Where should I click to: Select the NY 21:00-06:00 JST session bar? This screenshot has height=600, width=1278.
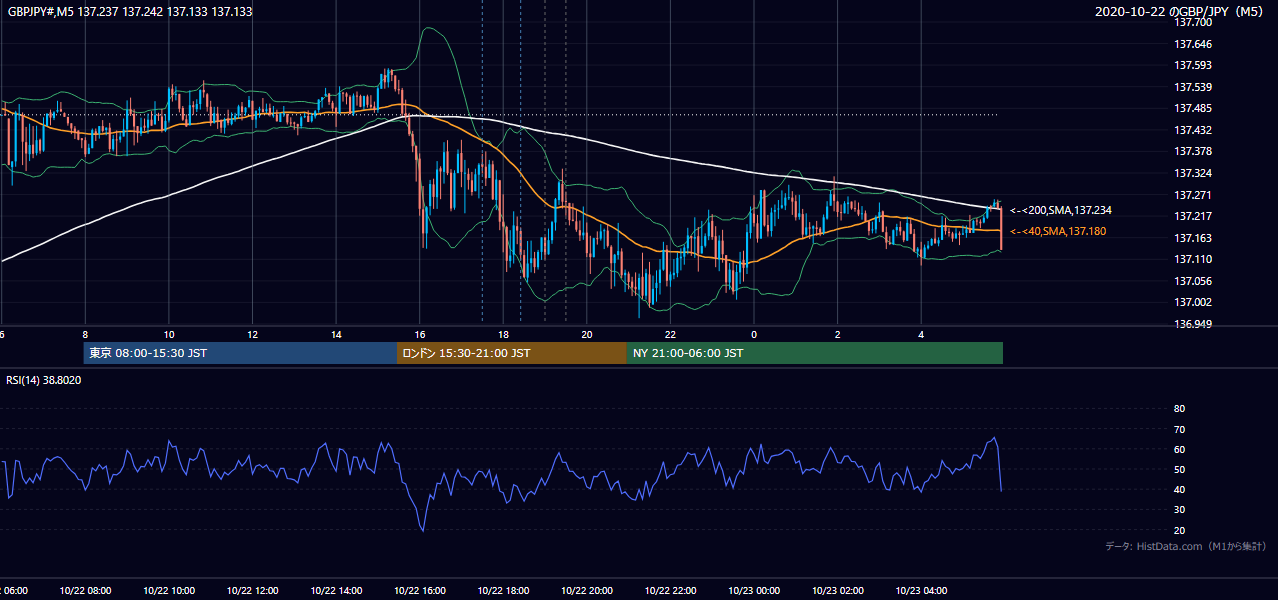pyautogui.click(x=815, y=353)
